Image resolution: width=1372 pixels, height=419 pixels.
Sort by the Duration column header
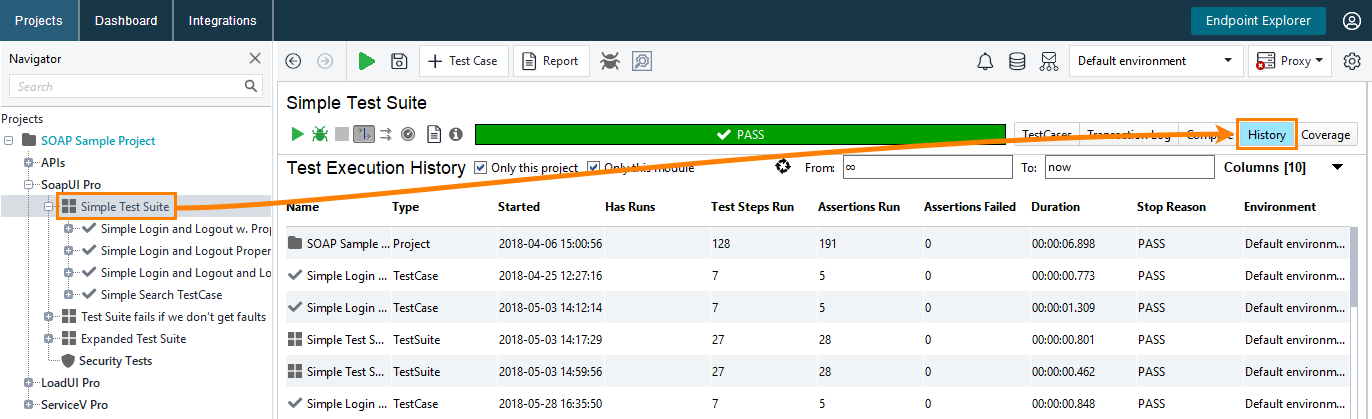click(x=1056, y=207)
